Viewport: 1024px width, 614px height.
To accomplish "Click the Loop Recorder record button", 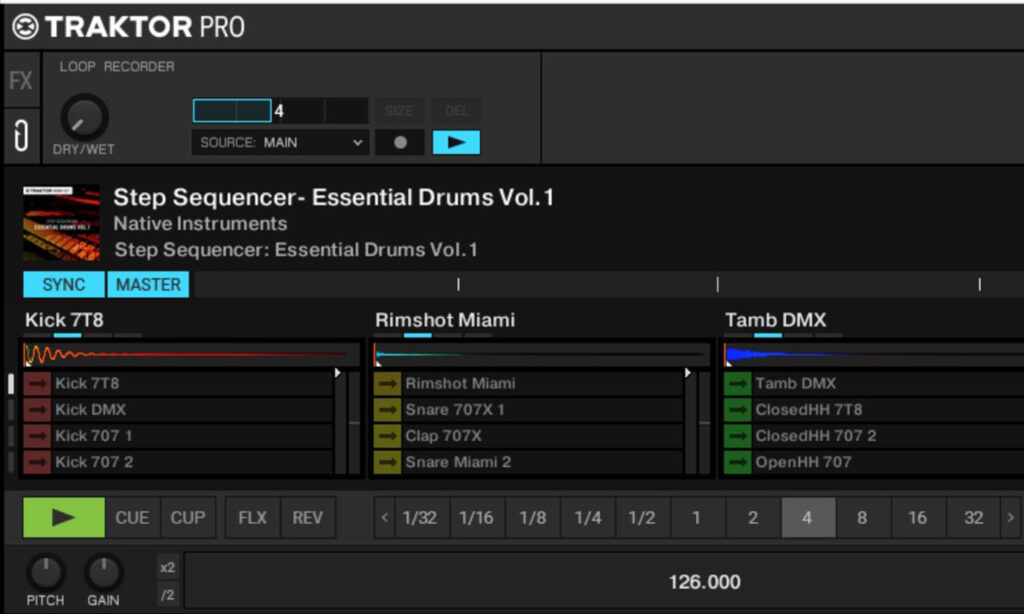I will [400, 142].
